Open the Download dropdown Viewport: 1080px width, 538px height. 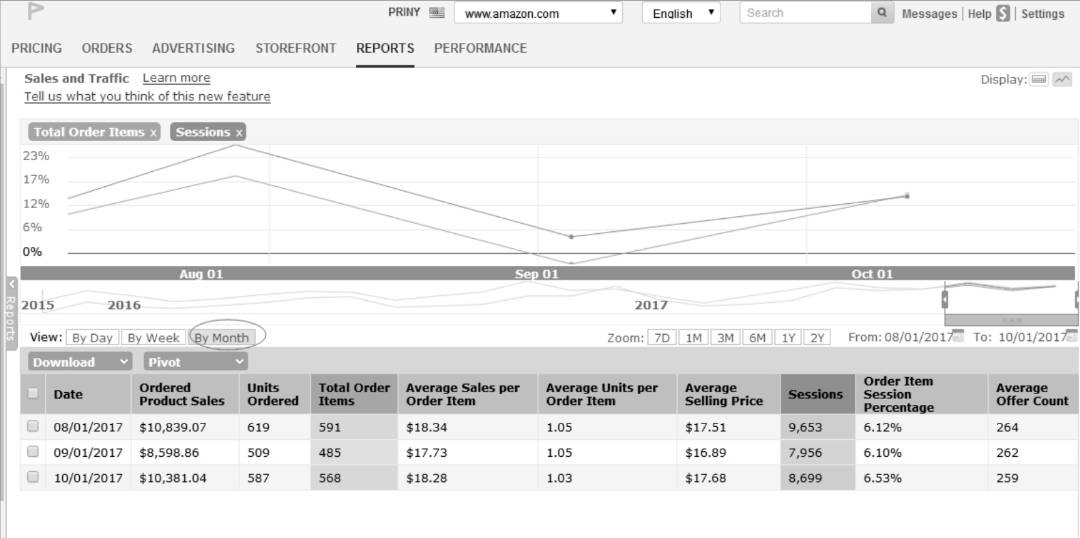[80, 362]
